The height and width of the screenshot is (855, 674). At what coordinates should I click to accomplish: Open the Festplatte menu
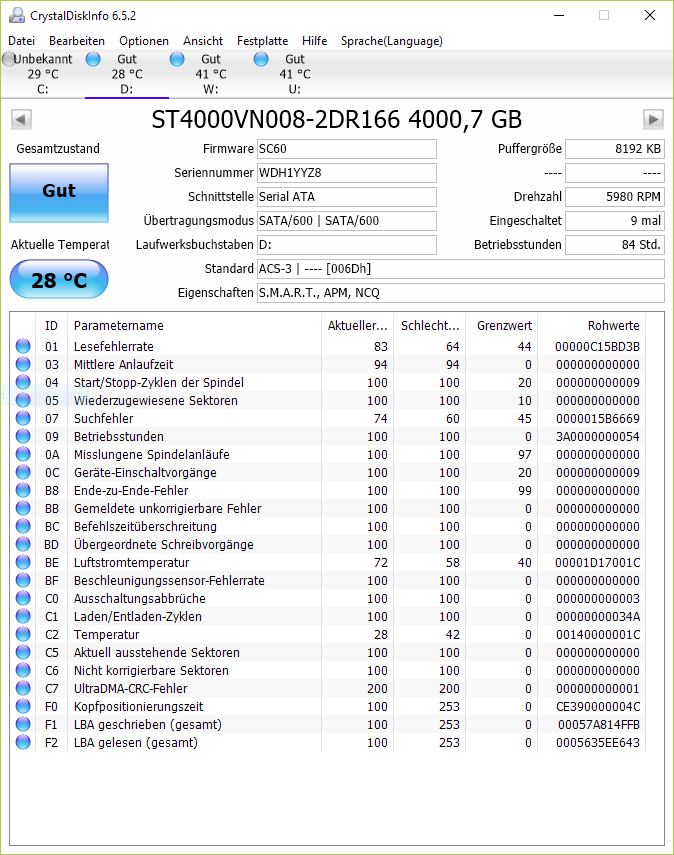(x=262, y=41)
